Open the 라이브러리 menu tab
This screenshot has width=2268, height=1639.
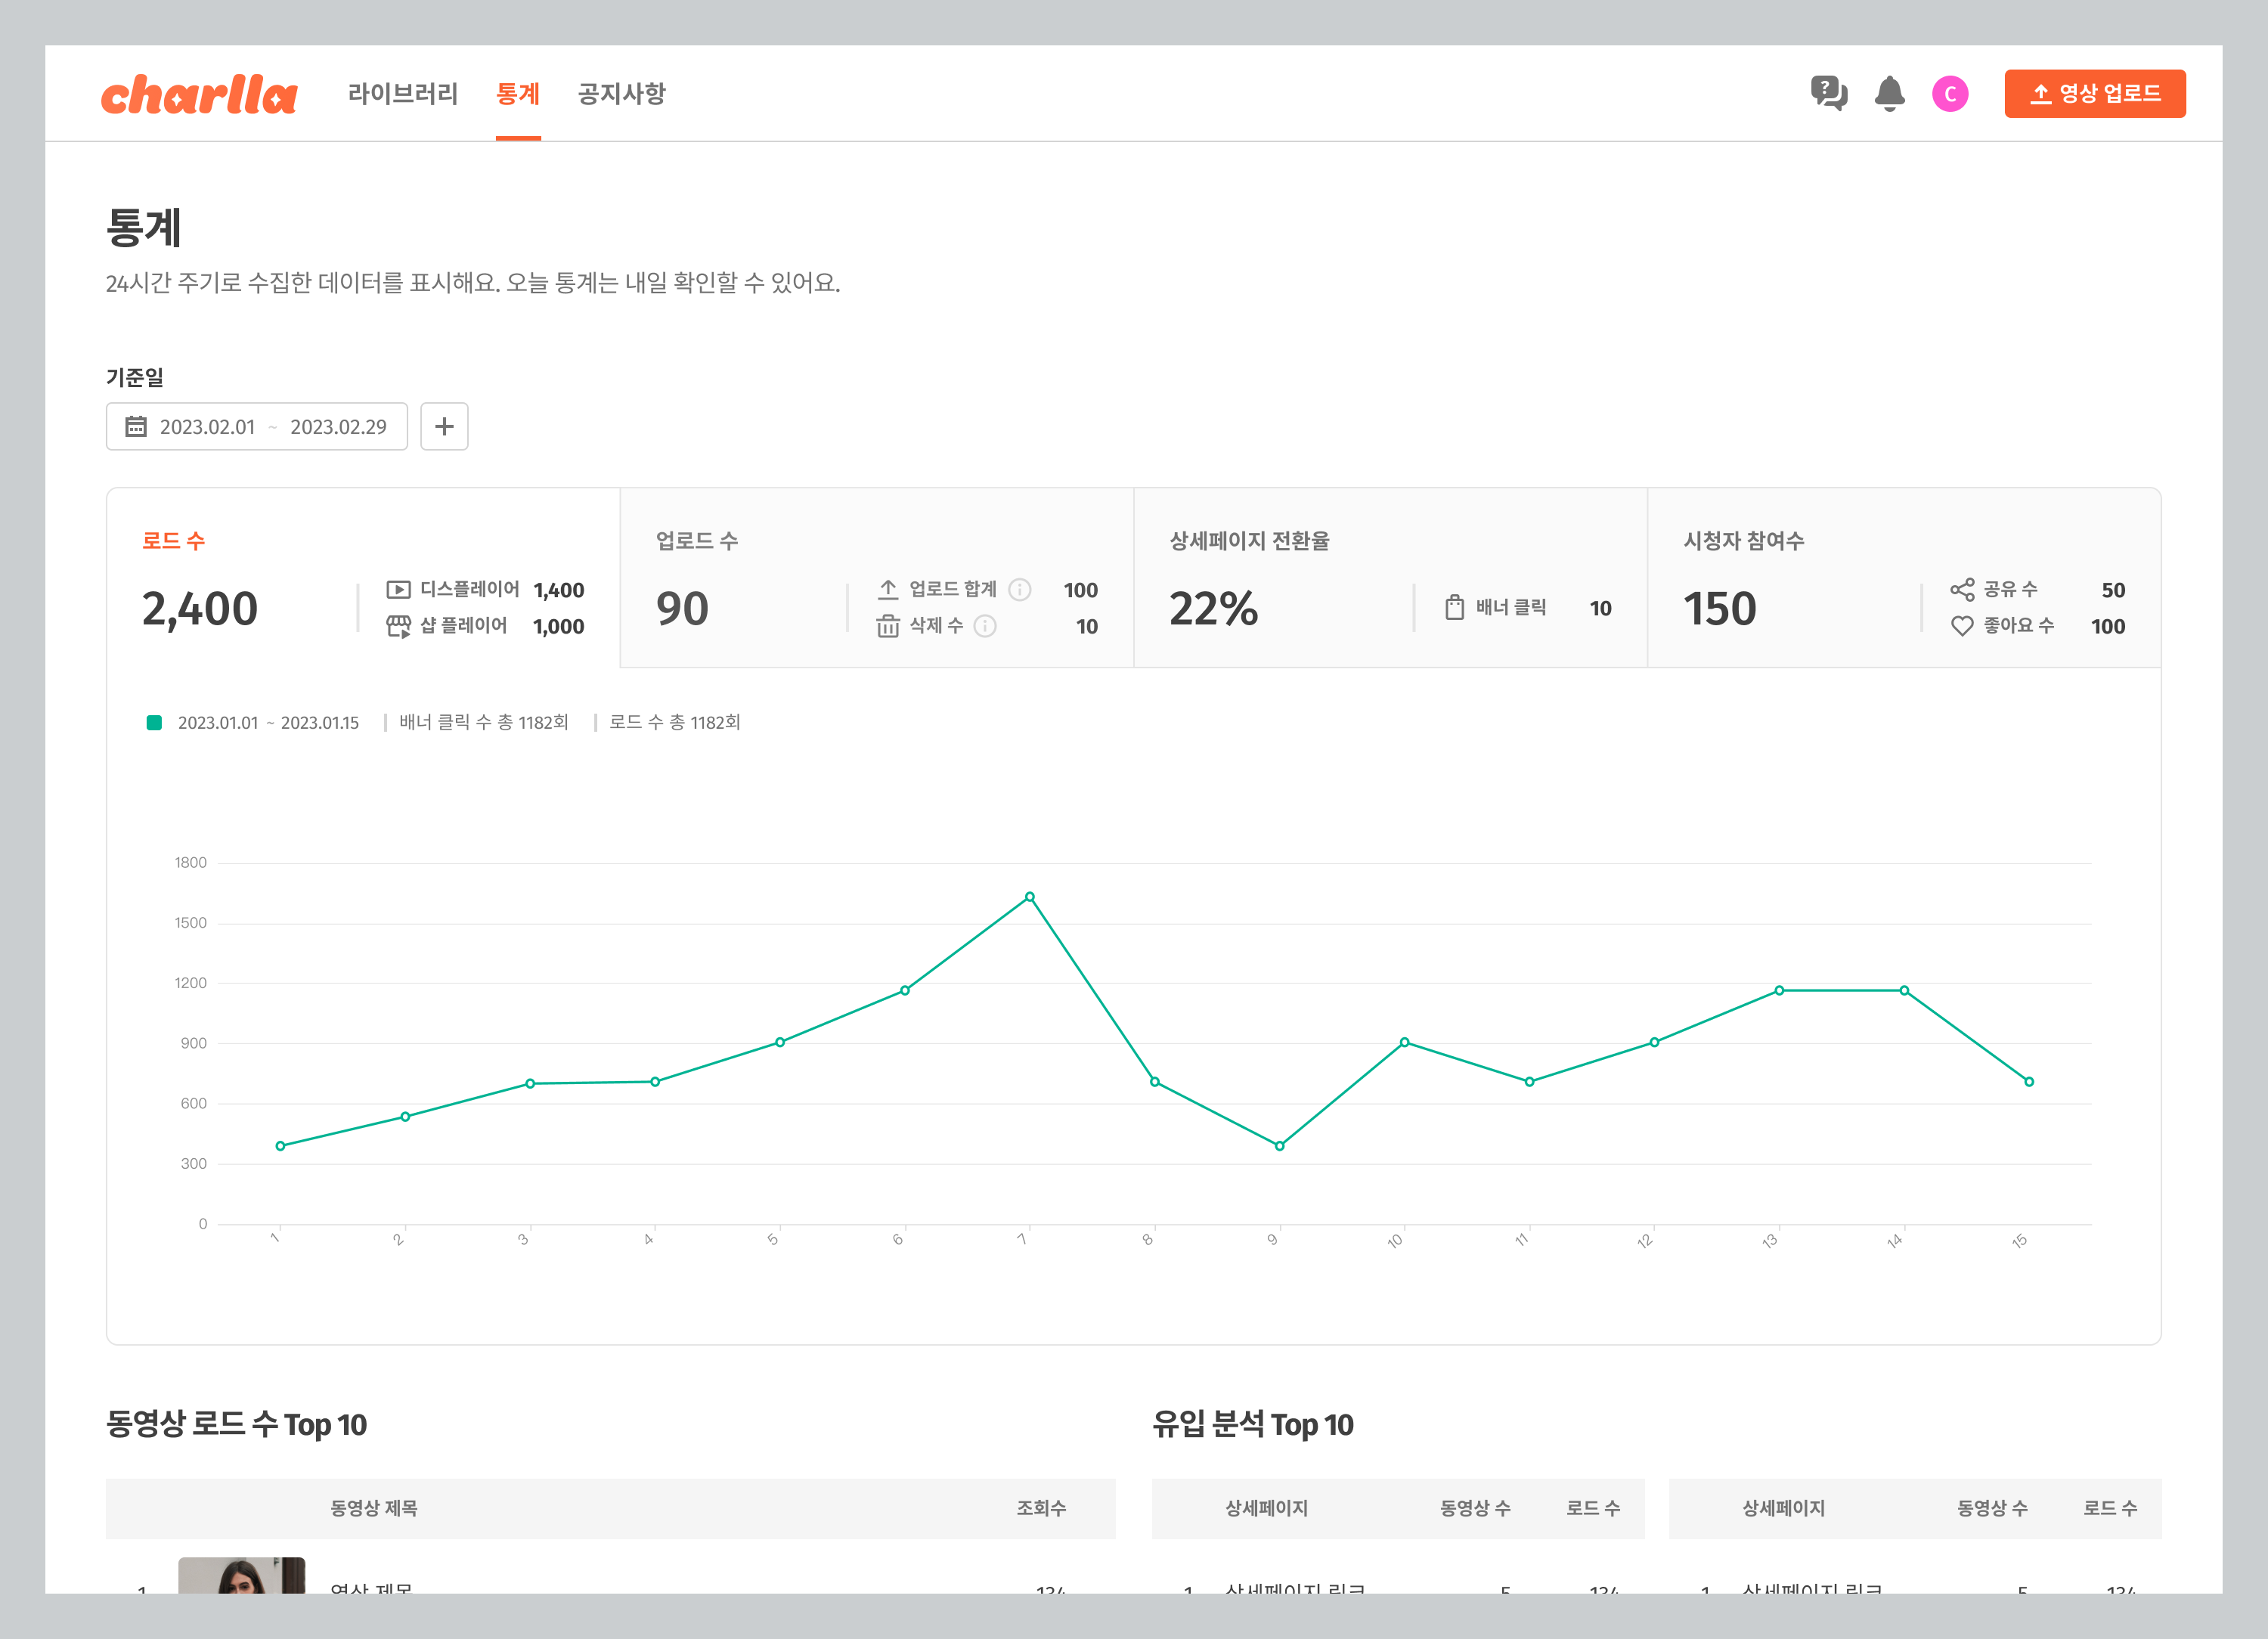click(402, 94)
